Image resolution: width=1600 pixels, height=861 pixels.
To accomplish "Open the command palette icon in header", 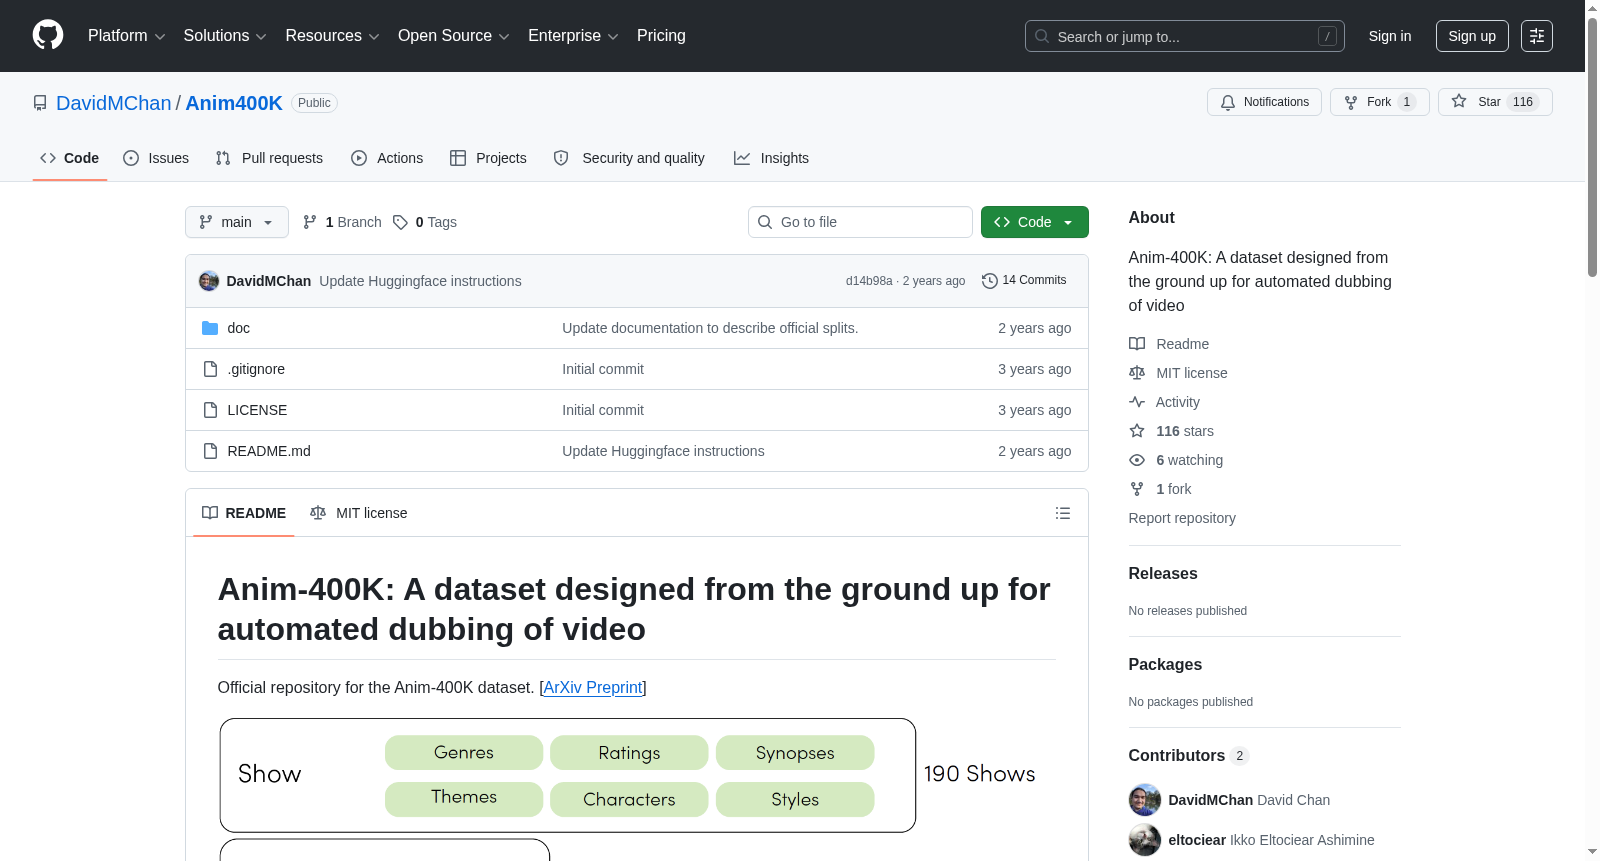I will (x=1537, y=36).
